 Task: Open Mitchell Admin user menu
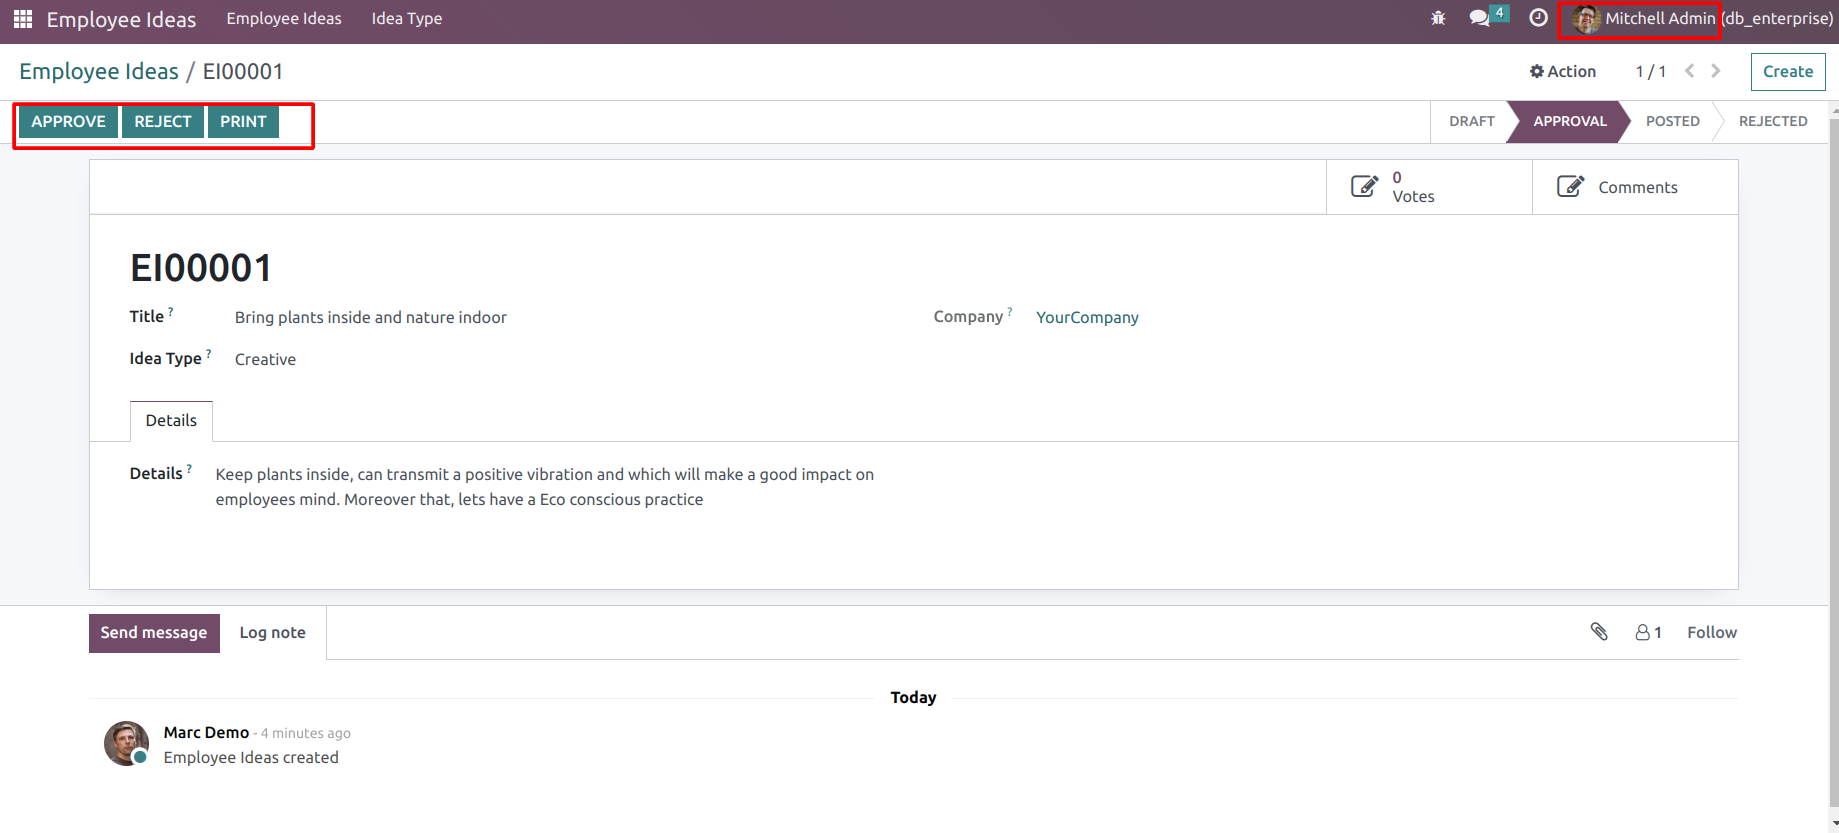[x=1702, y=19]
